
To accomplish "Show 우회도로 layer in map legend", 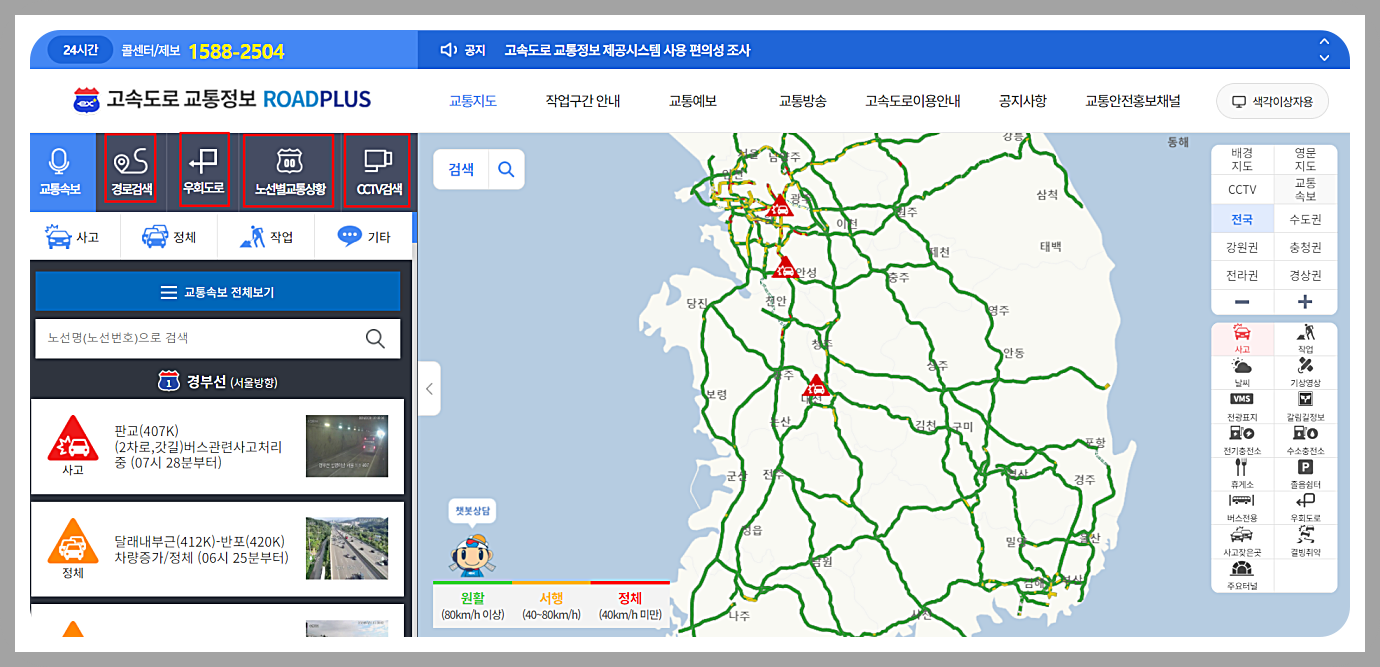I will pos(1305,508).
